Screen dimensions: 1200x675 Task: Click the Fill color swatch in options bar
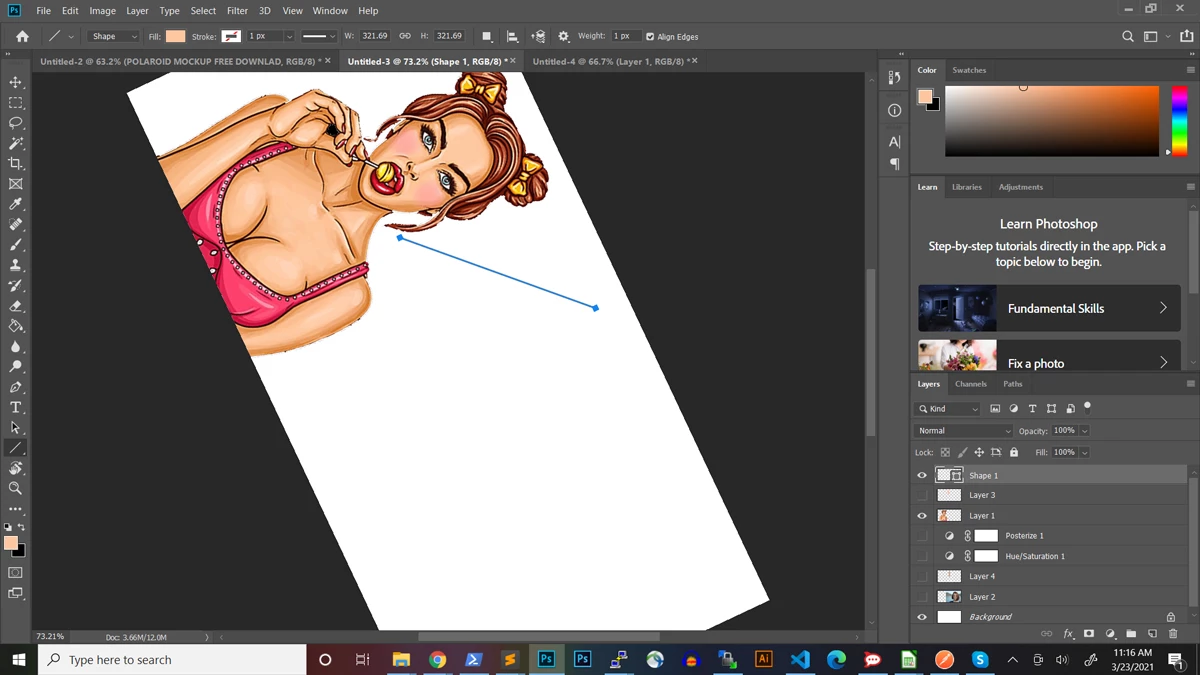coord(175,36)
